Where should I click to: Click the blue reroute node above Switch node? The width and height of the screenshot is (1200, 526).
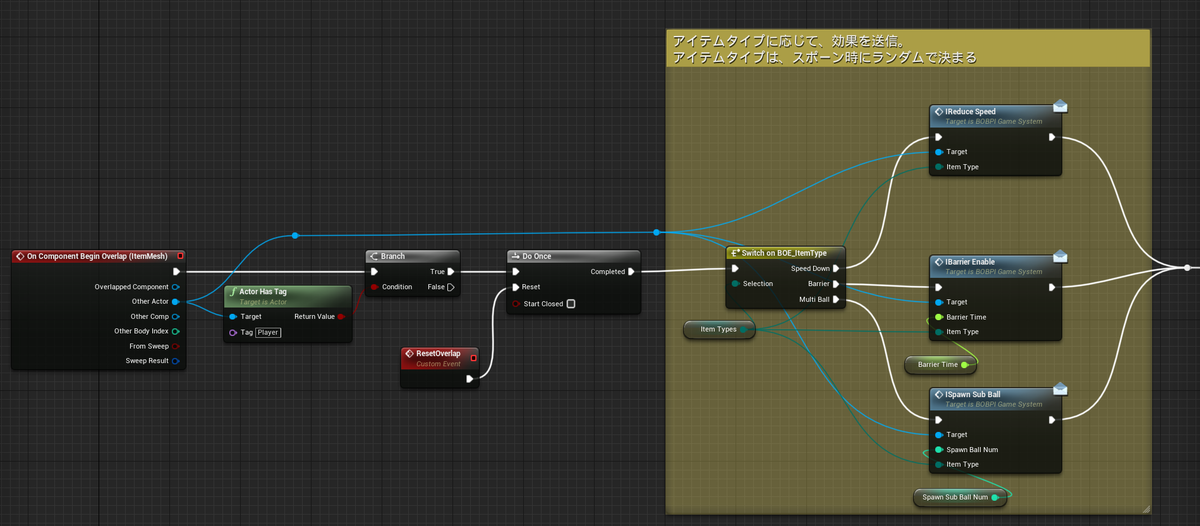click(656, 232)
